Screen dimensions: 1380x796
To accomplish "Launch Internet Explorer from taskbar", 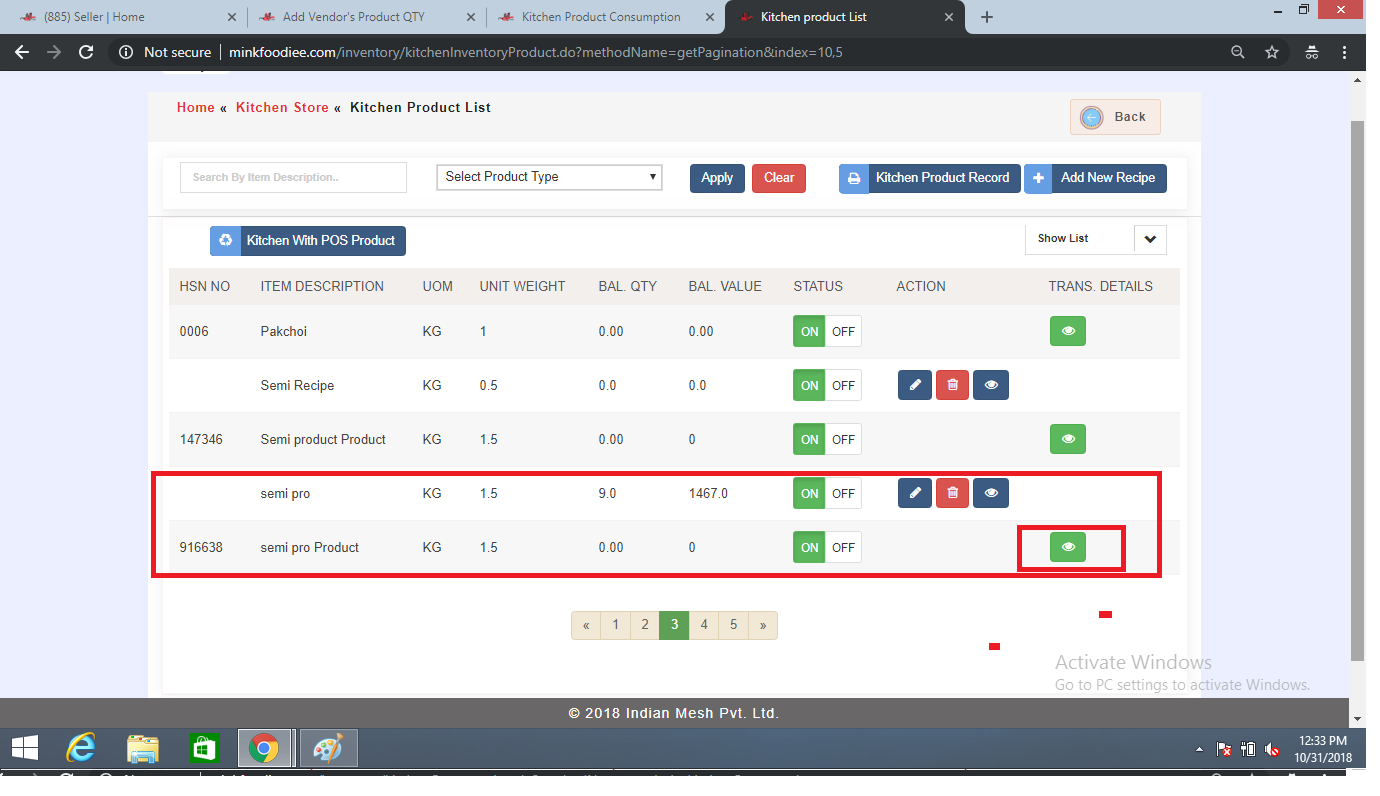I will tap(81, 748).
